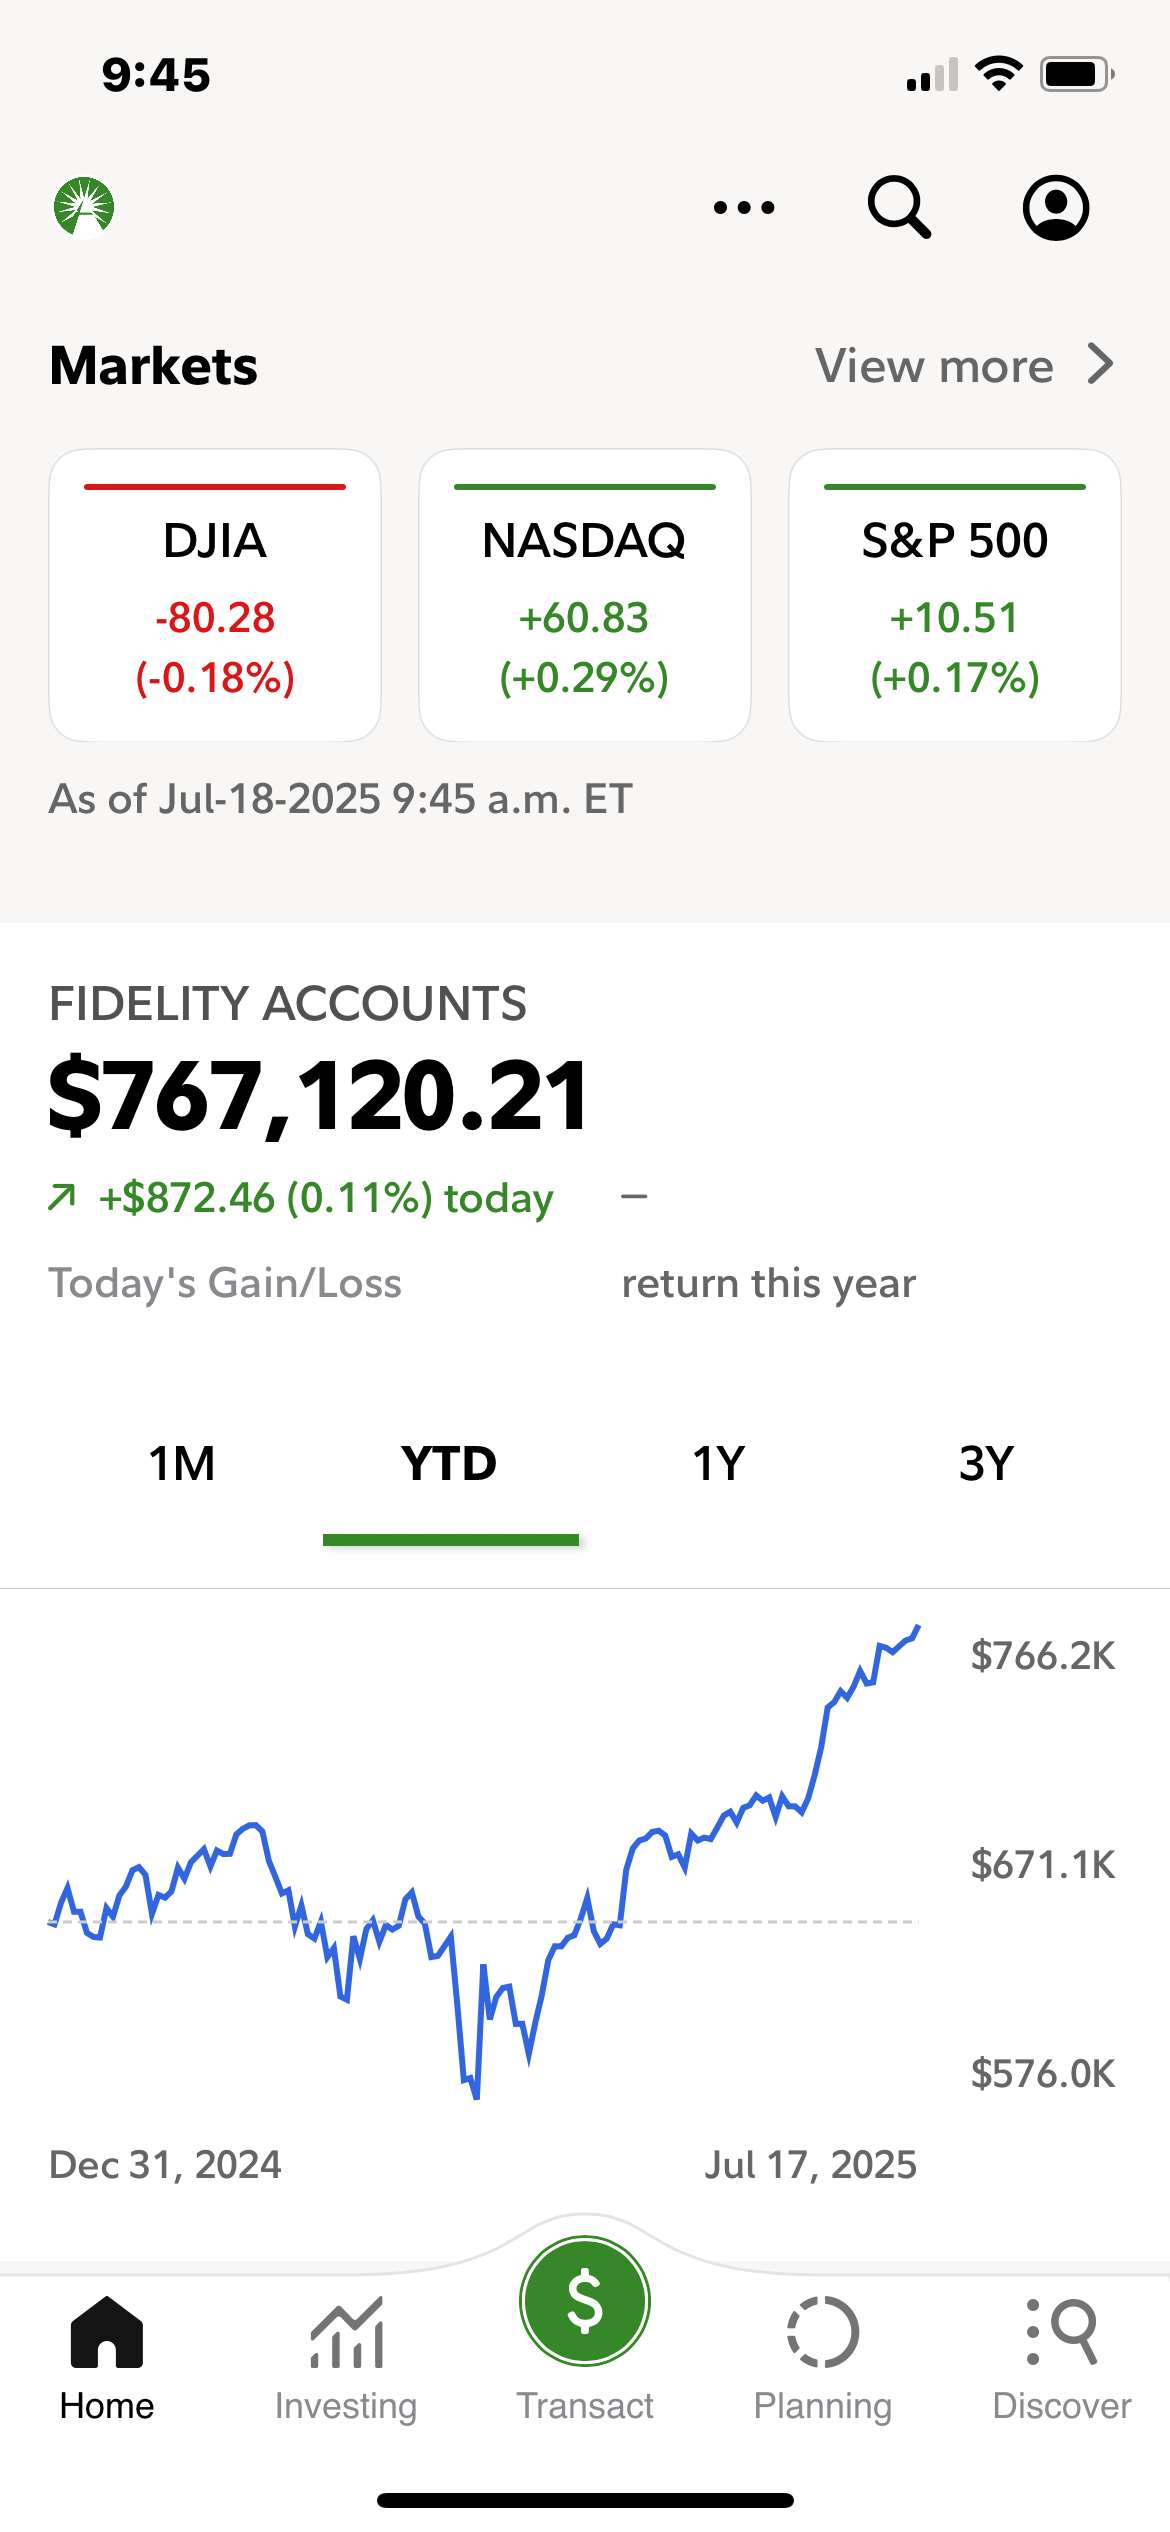This screenshot has width=1170, height=2532.
Task: Tap the YTD balance line chart
Action: click(484, 1880)
